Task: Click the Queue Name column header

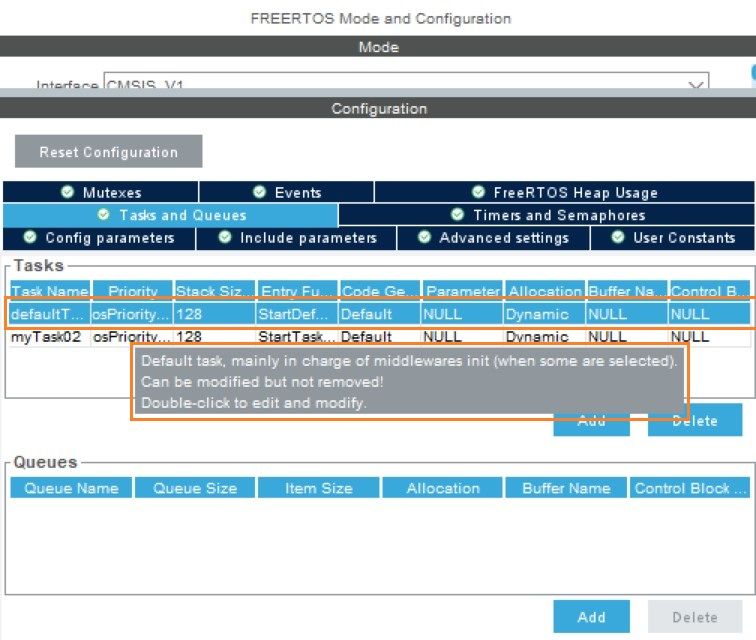Action: [x=71, y=488]
